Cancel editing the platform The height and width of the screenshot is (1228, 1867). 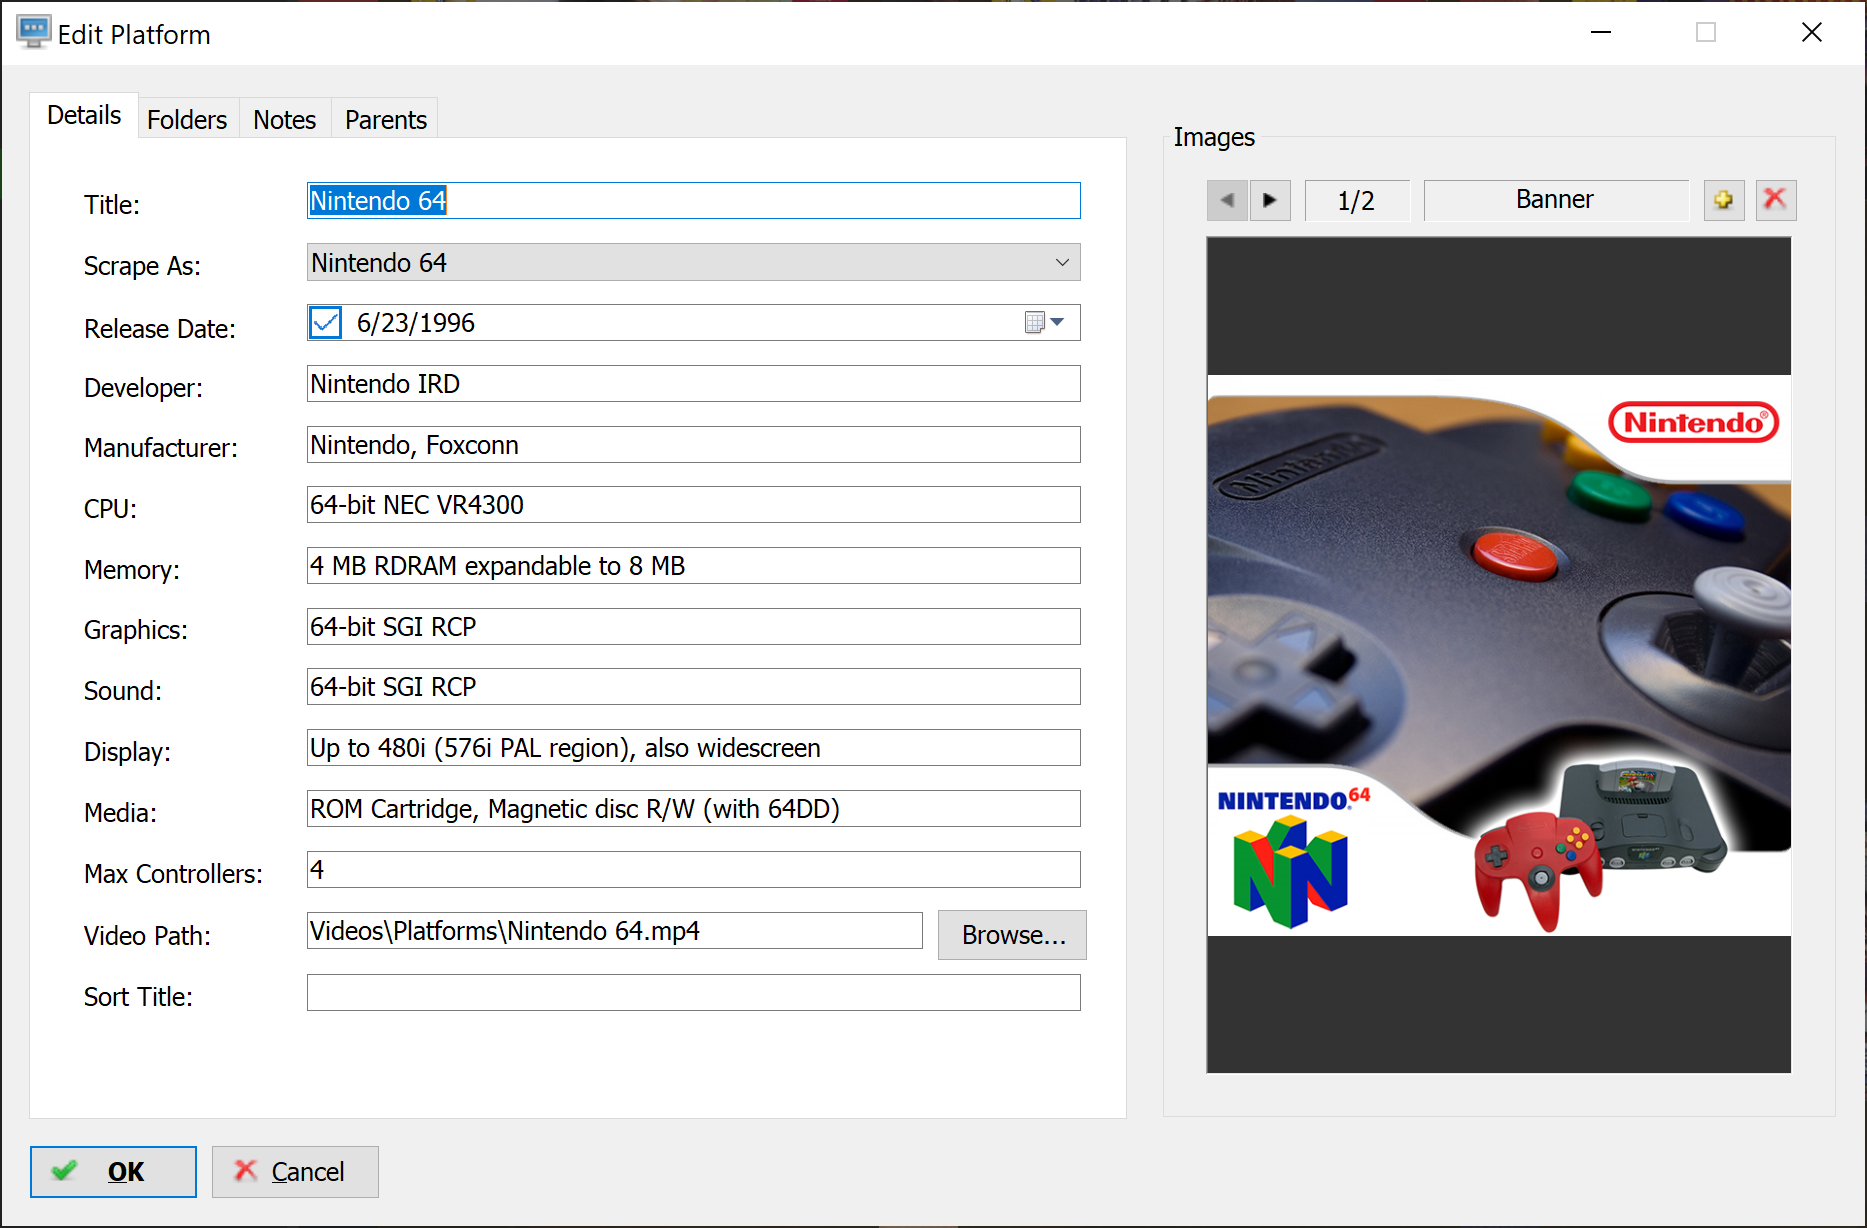click(295, 1171)
